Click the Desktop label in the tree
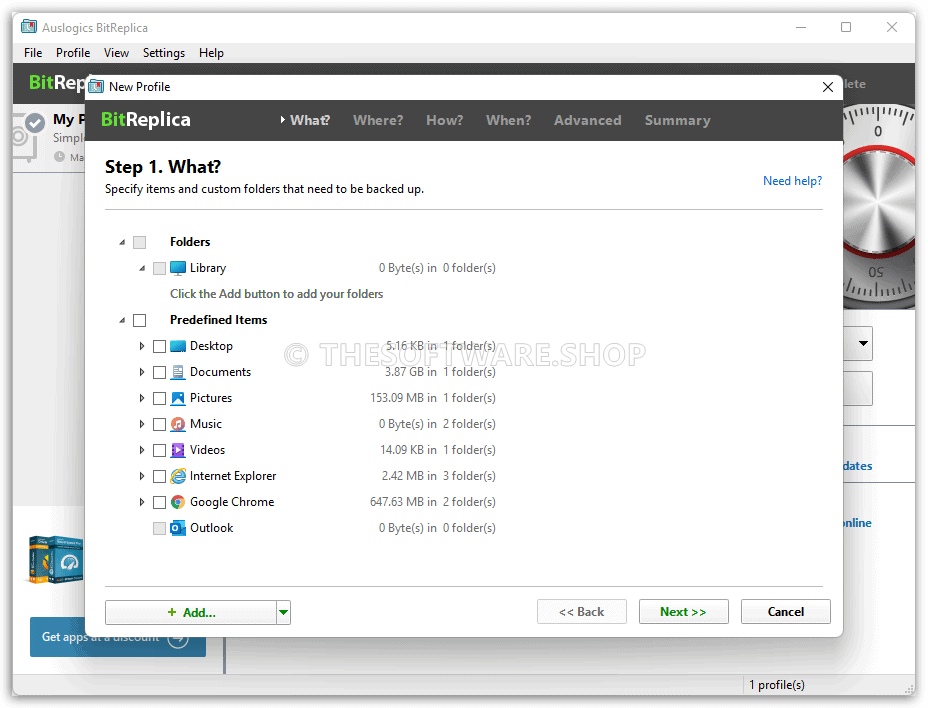Image resolution: width=928 pixels, height=708 pixels. point(211,346)
